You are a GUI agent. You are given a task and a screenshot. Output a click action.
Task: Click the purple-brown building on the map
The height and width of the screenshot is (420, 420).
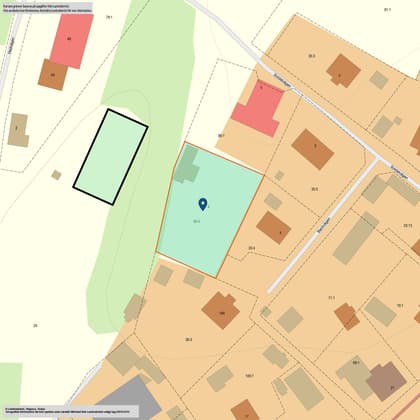tap(386, 381)
